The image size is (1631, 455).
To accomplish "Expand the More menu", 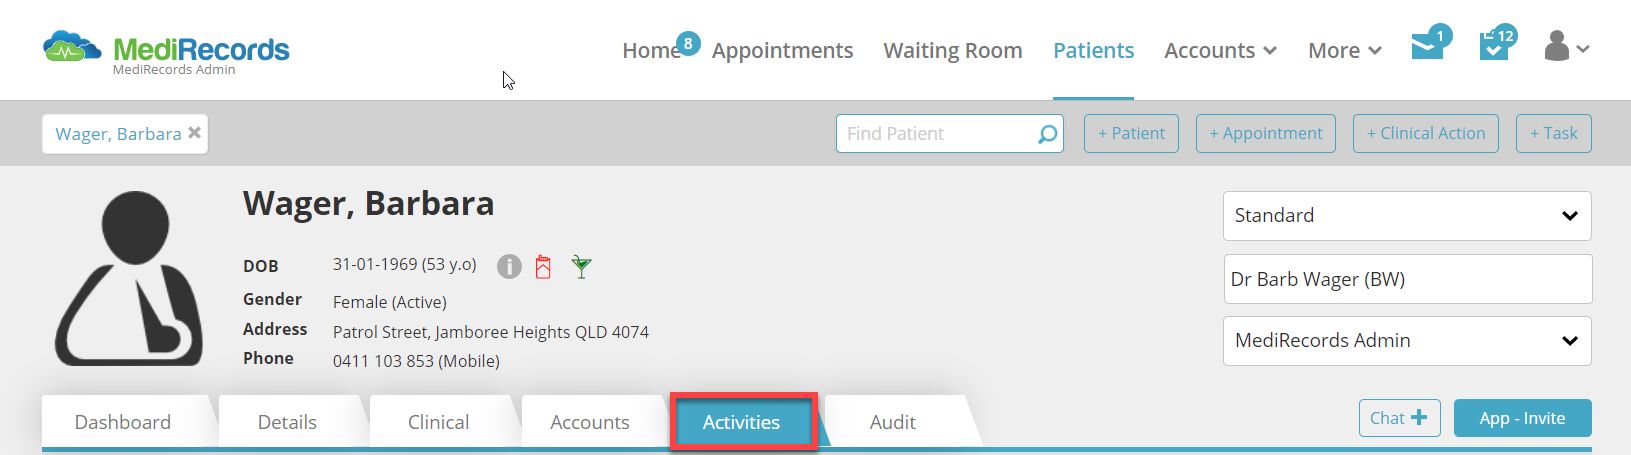I will [1345, 50].
